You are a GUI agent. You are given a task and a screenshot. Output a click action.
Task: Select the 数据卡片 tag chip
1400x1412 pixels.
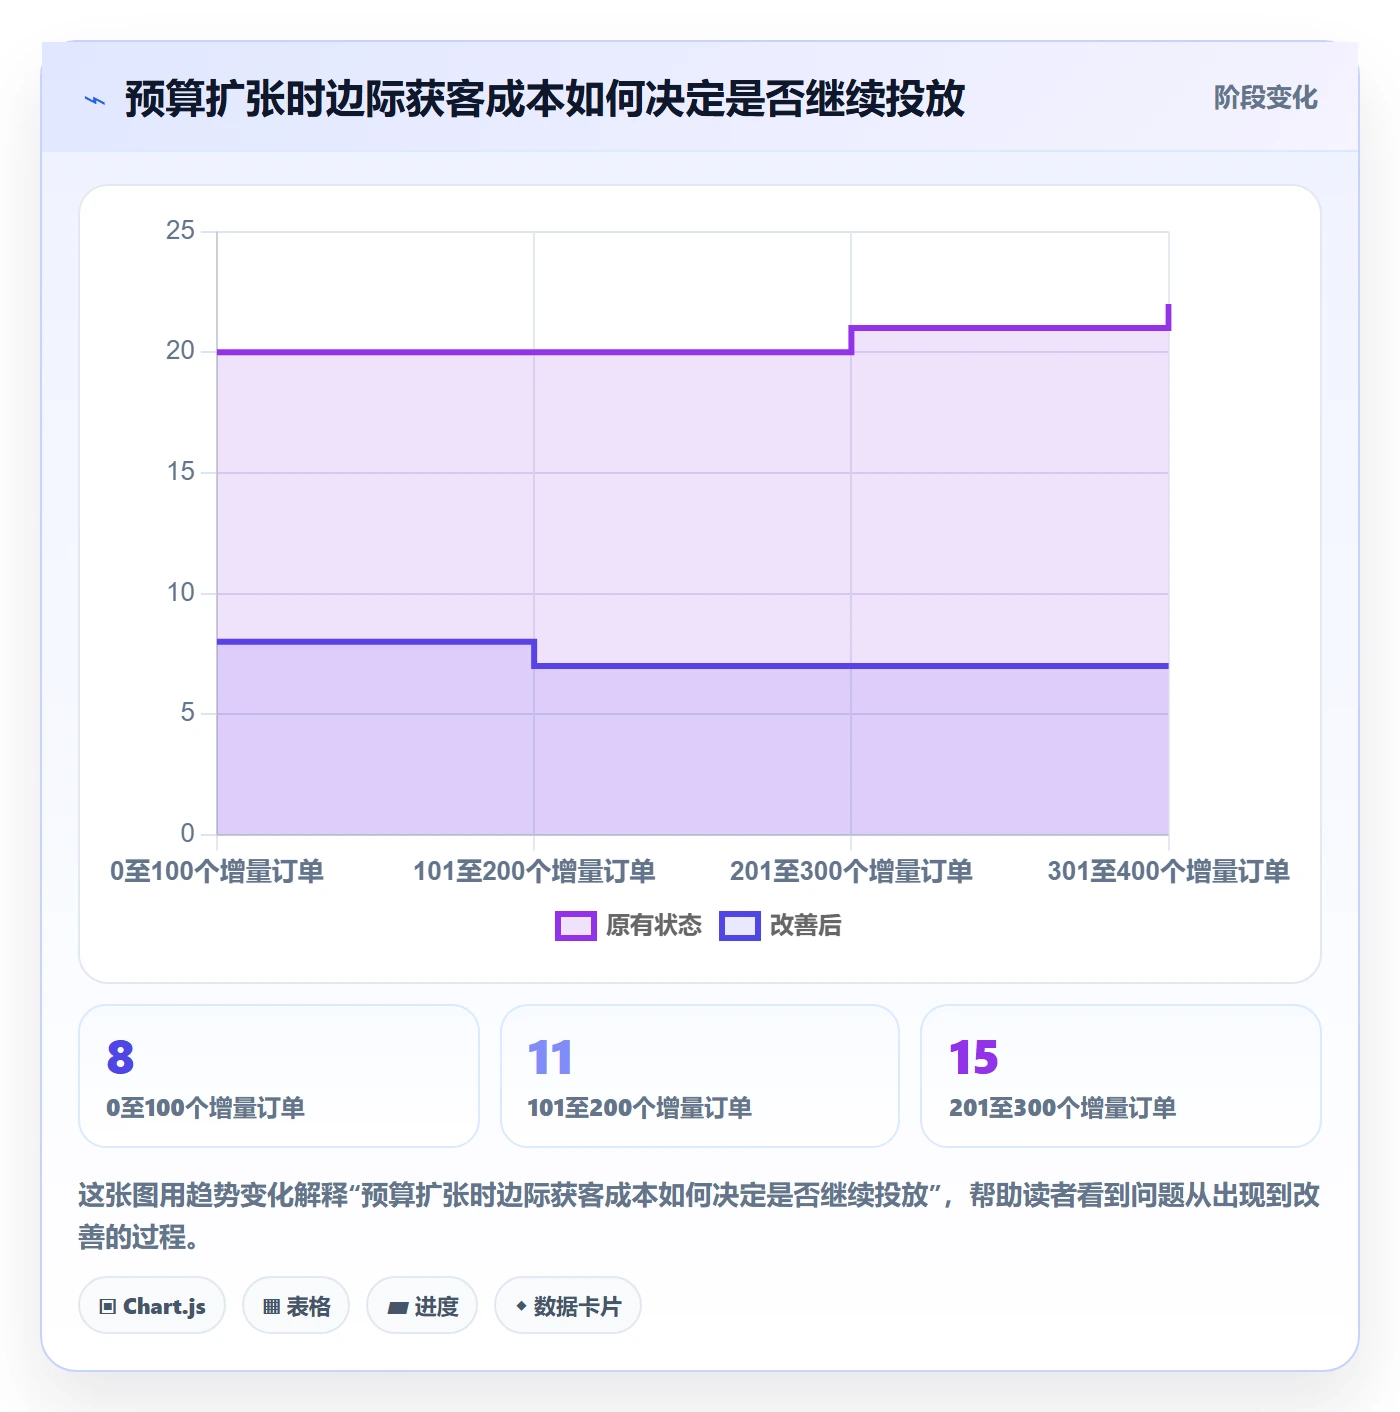click(568, 1306)
